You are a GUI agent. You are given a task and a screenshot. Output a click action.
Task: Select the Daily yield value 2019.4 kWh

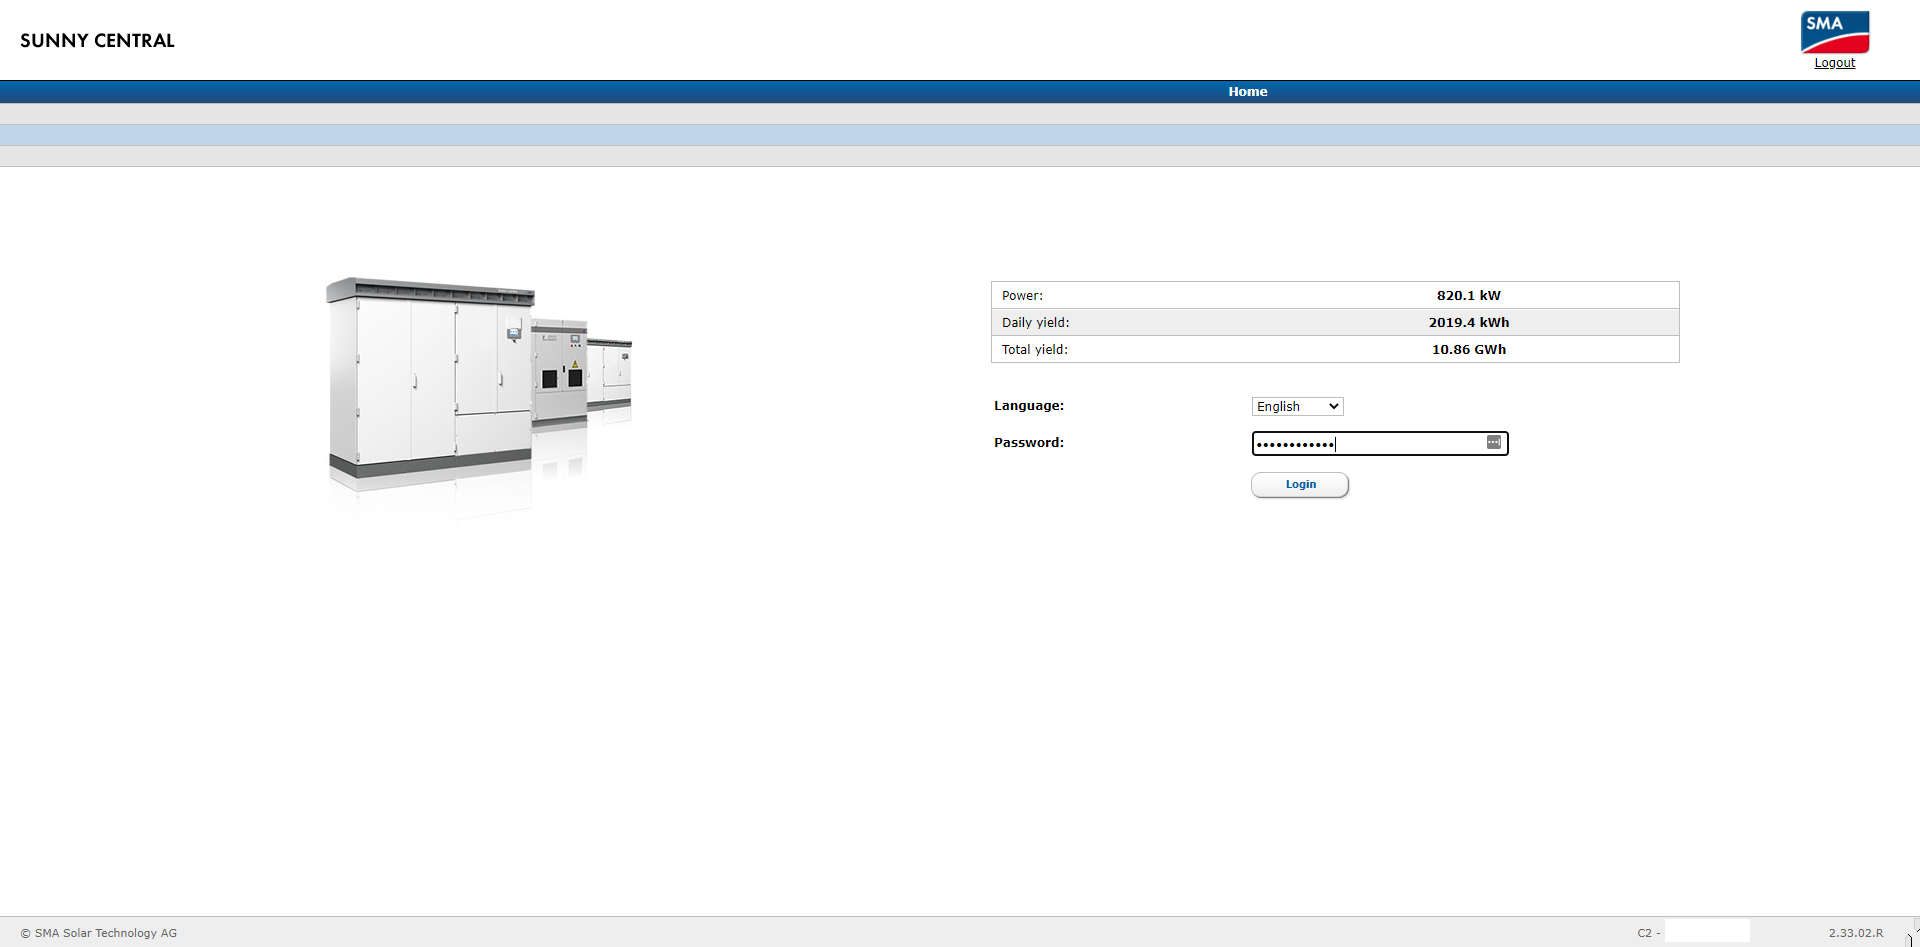click(1469, 322)
